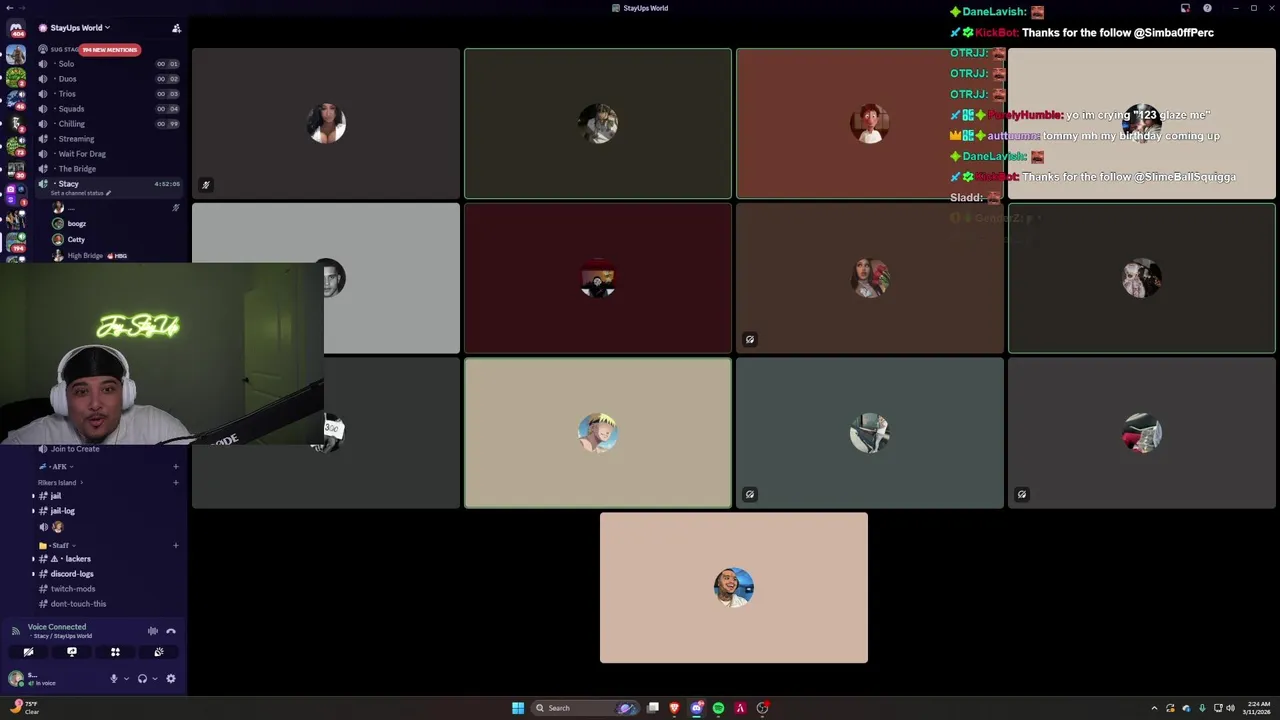
Task: Click the noise suppression waveform icon
Action: coord(153,631)
